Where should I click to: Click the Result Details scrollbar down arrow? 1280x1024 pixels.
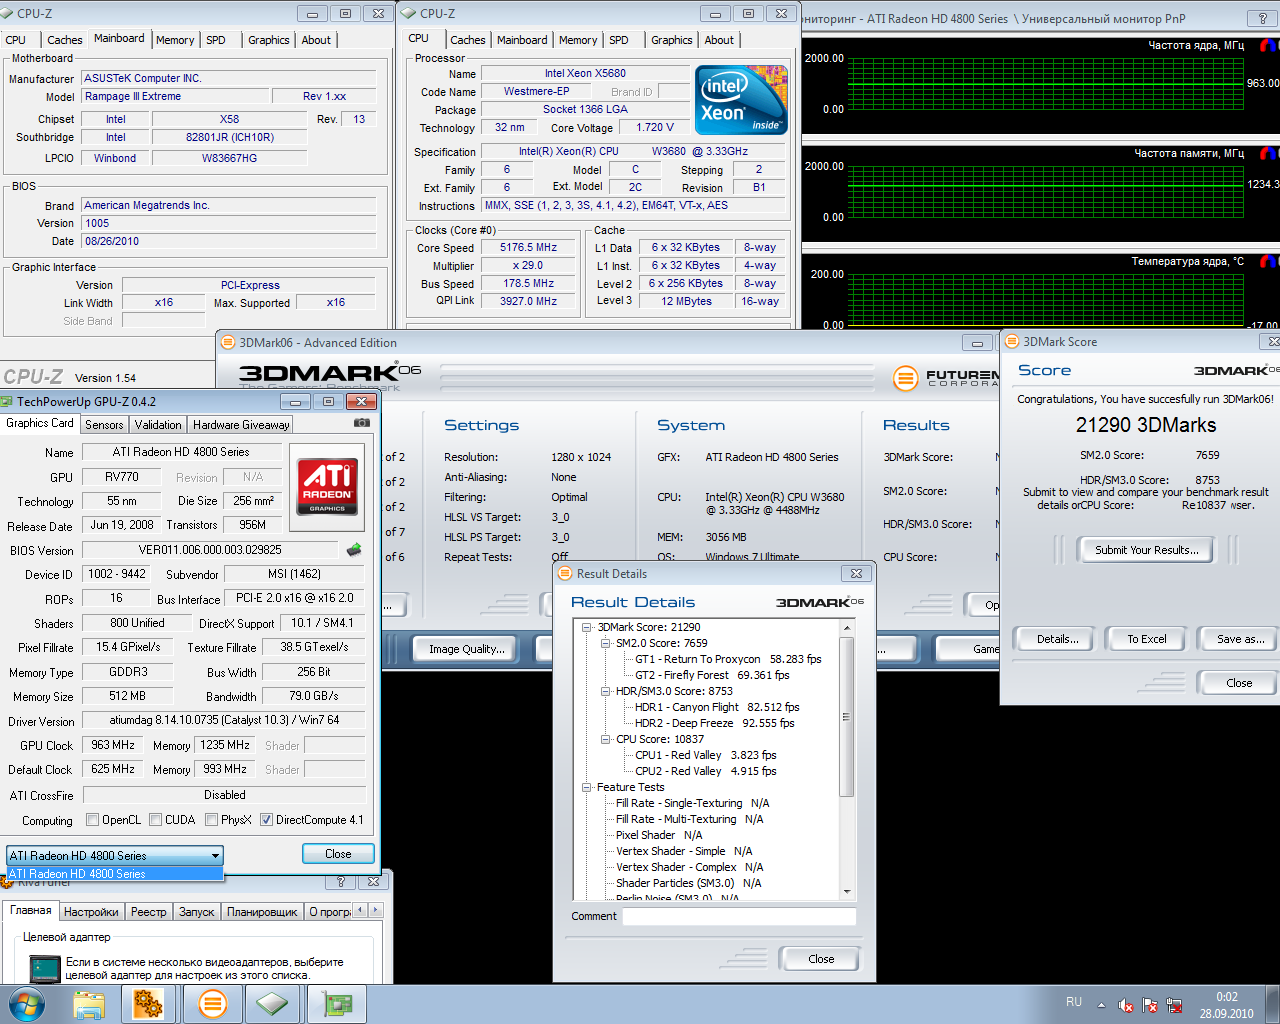[847, 891]
